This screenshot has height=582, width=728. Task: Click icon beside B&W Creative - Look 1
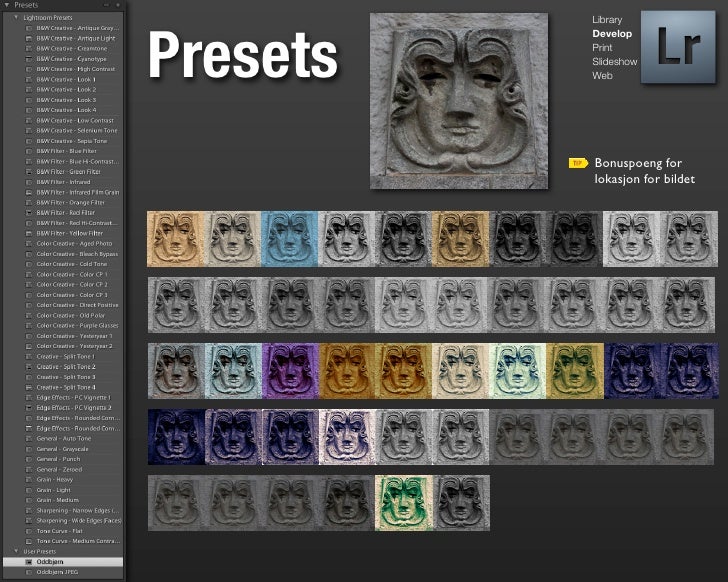(x=29, y=79)
